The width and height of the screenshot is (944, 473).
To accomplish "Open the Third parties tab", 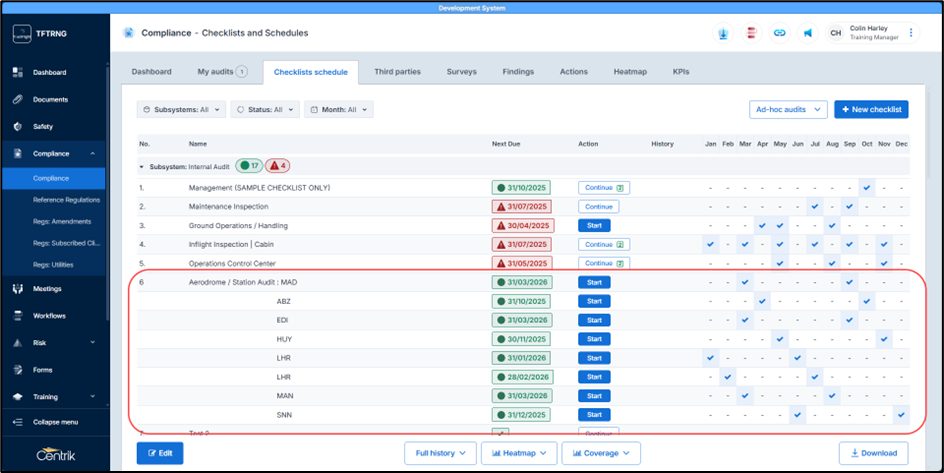I will coord(397,72).
